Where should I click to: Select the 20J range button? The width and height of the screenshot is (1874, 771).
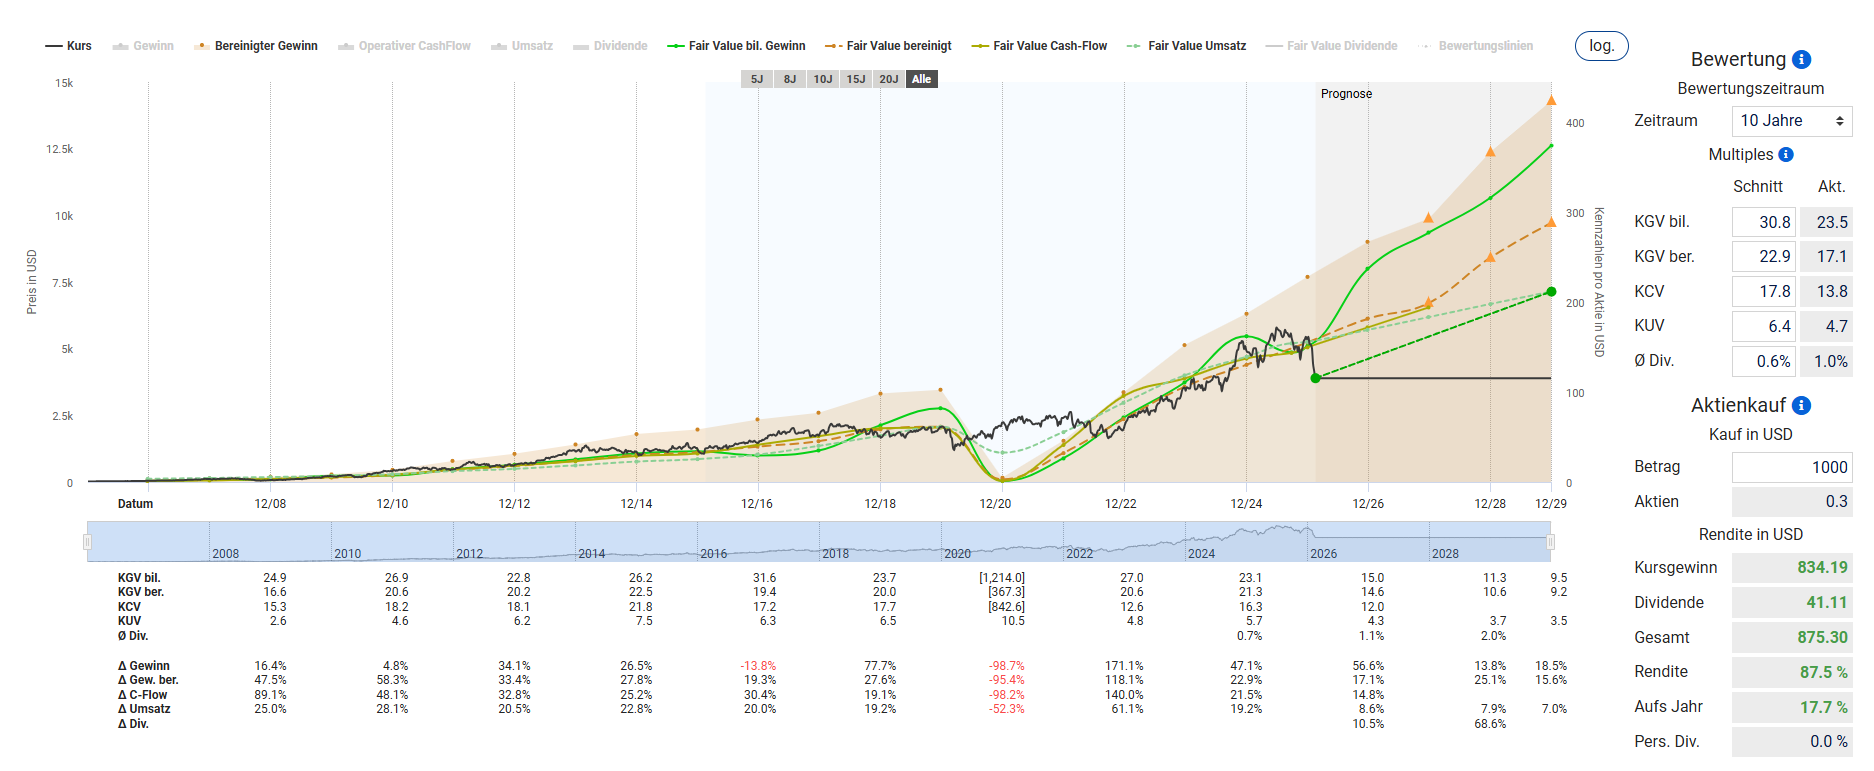[x=888, y=79]
